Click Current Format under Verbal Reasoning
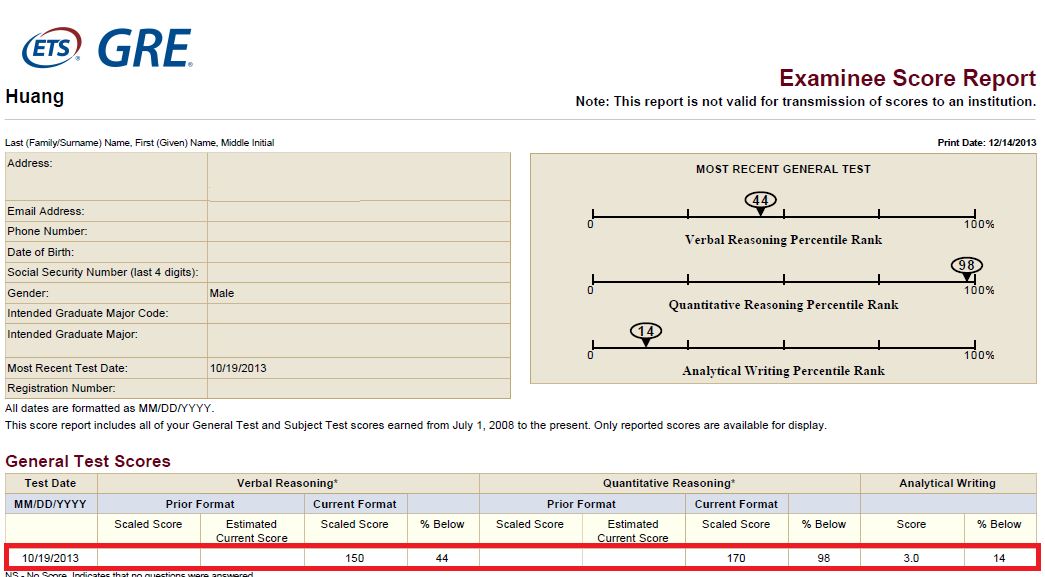 [355, 504]
